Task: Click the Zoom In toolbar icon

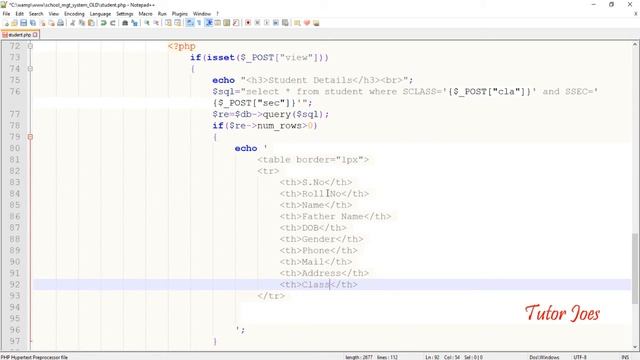Action: [x=147, y=23]
